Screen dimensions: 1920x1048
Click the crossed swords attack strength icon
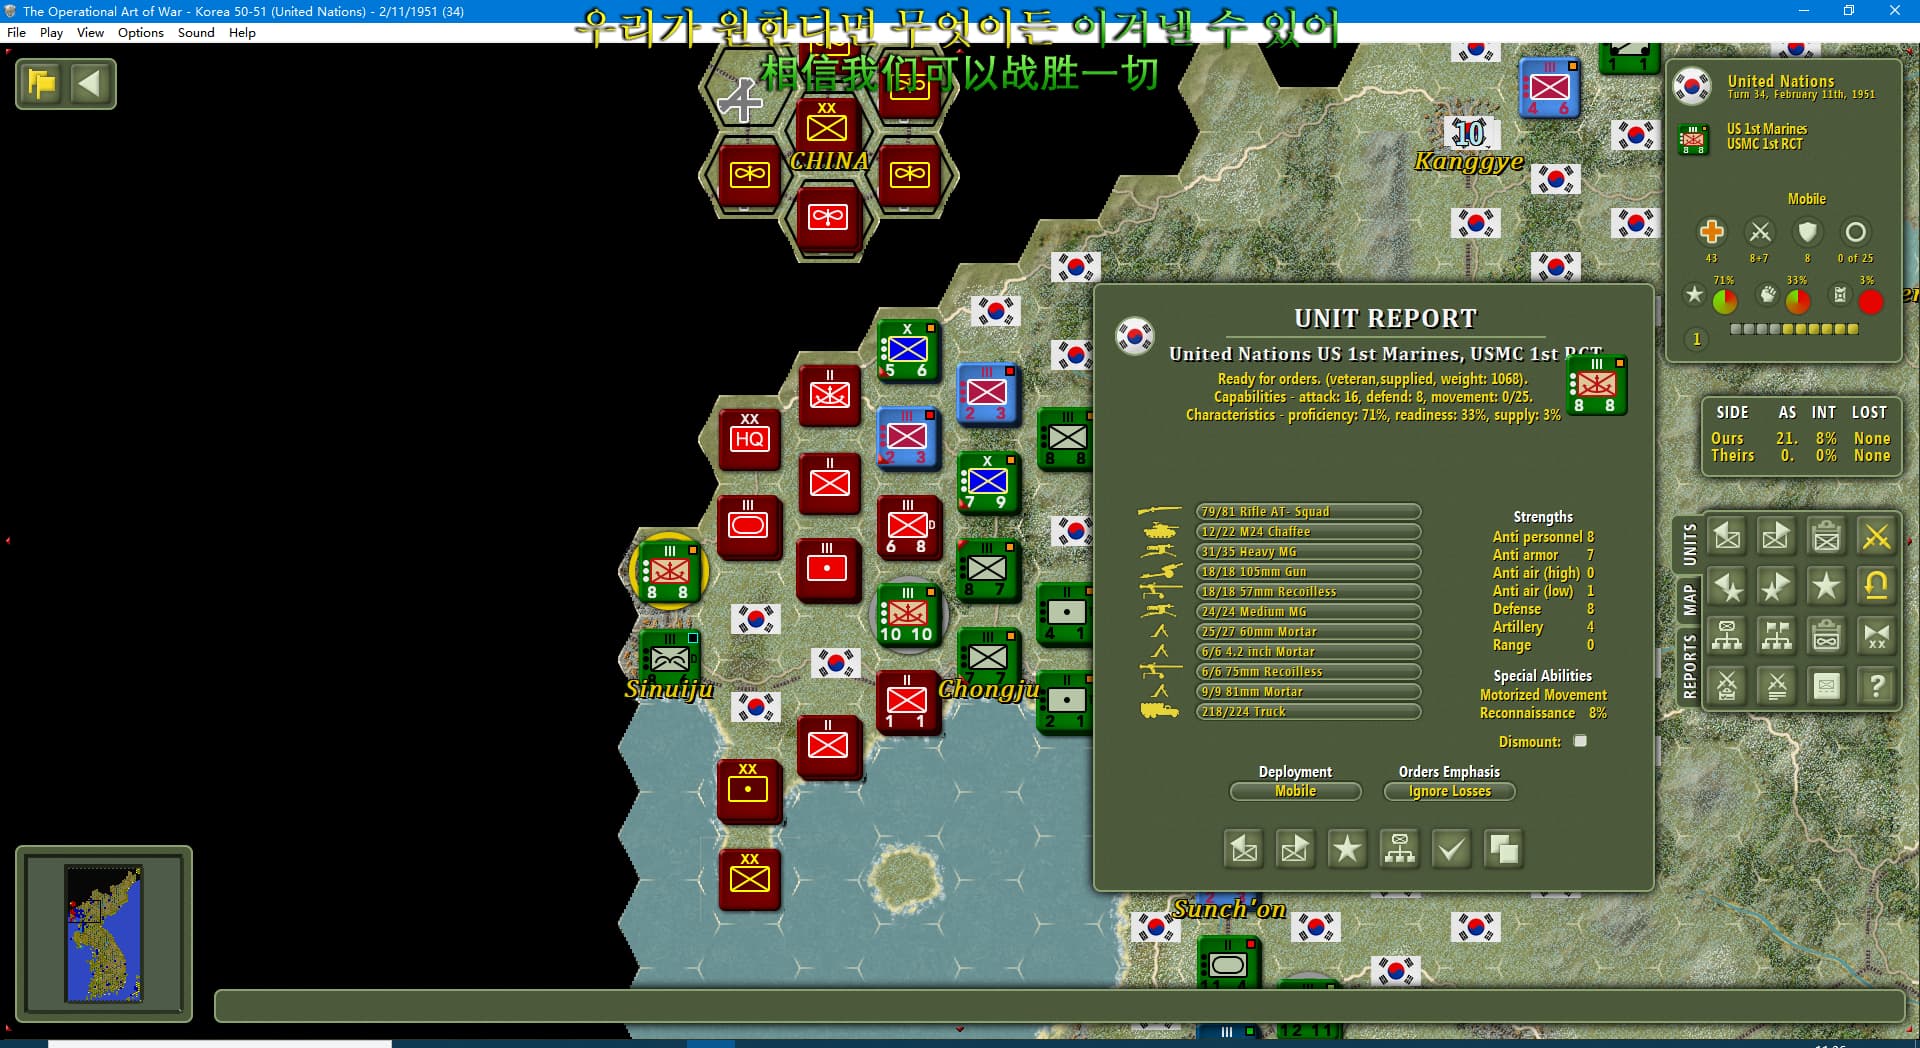[x=1760, y=232]
